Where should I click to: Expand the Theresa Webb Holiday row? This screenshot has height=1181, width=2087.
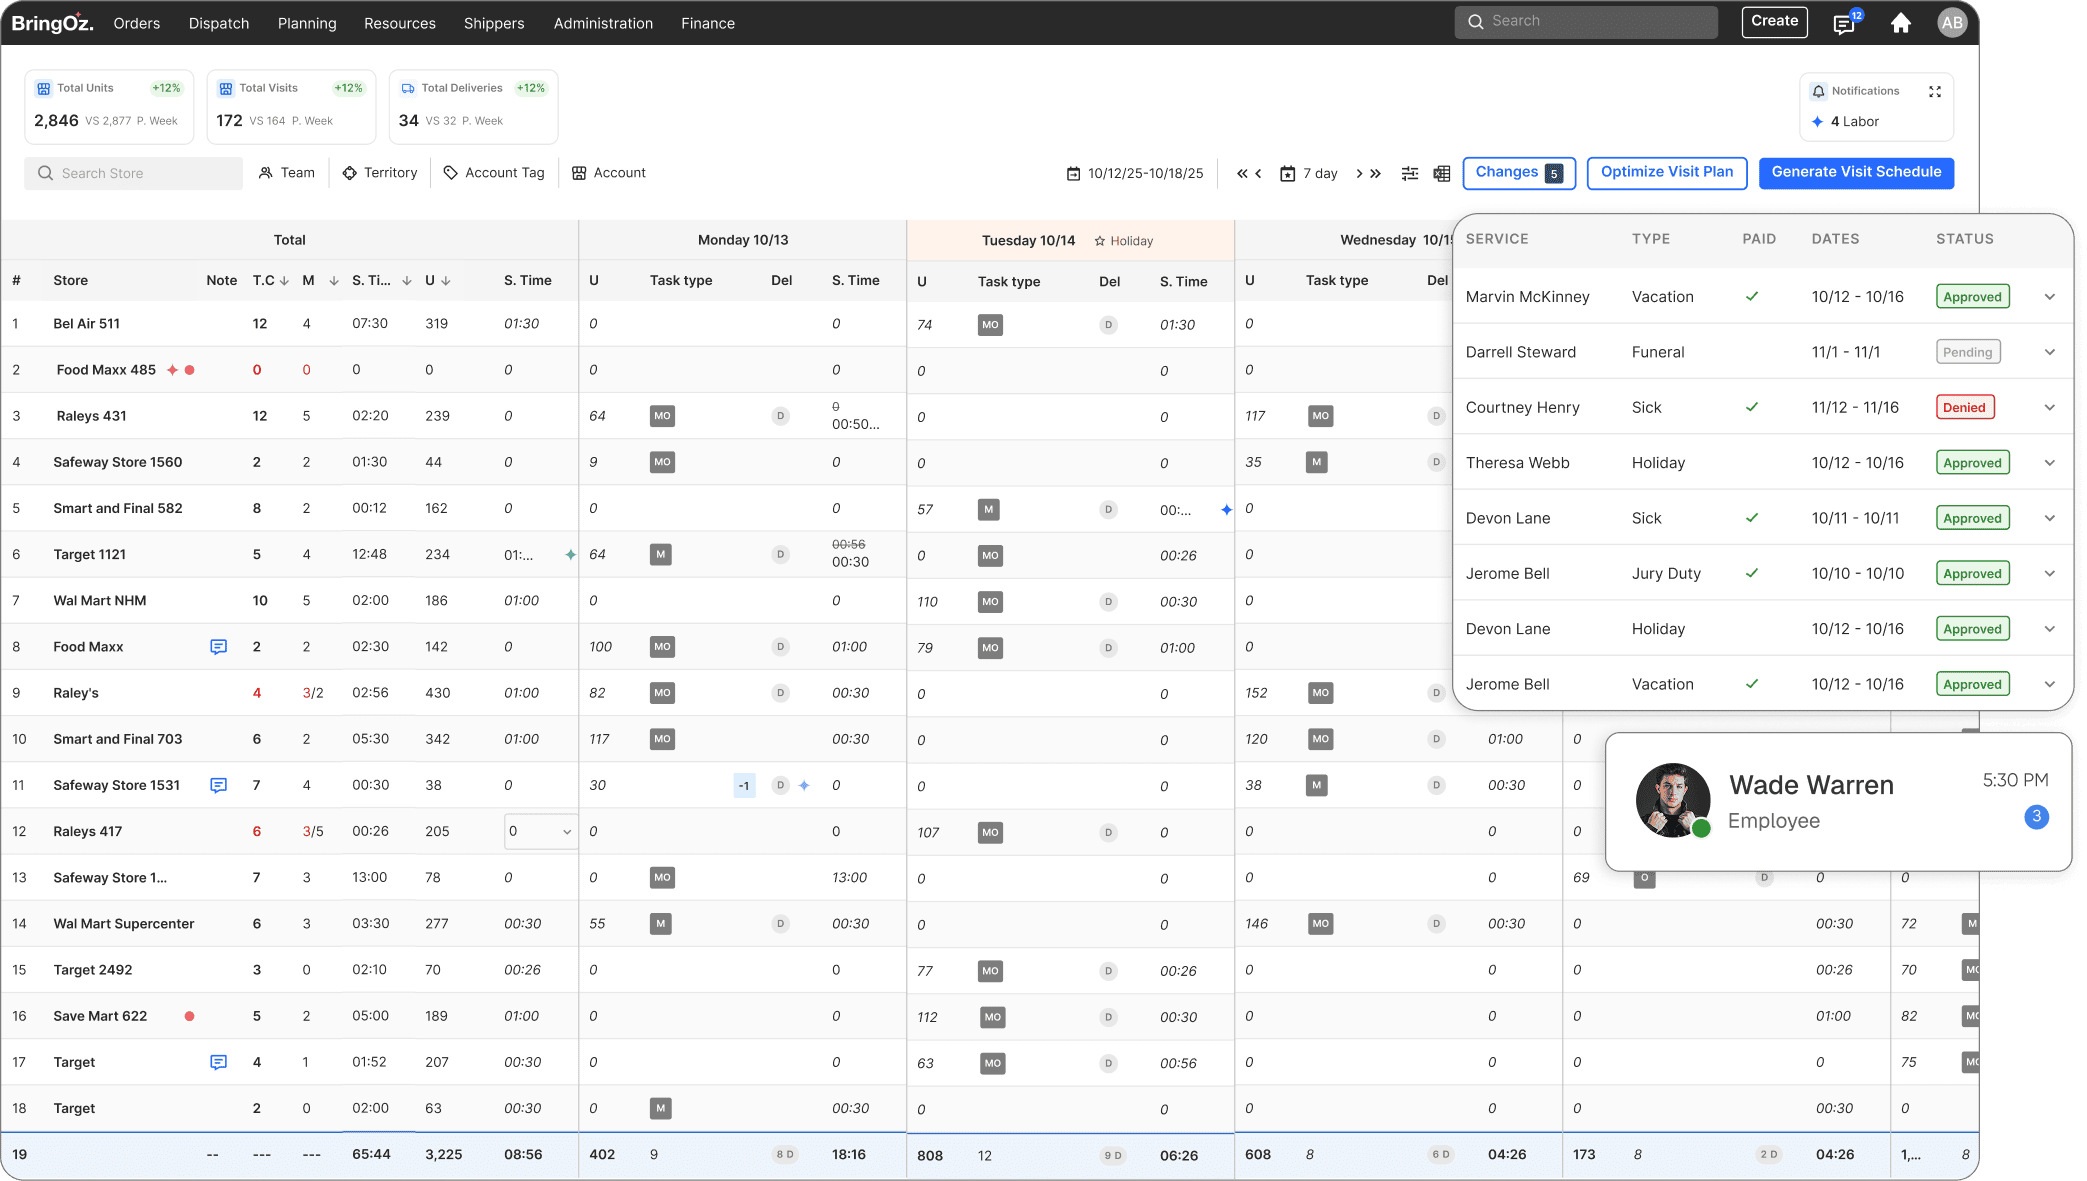coord(2050,463)
